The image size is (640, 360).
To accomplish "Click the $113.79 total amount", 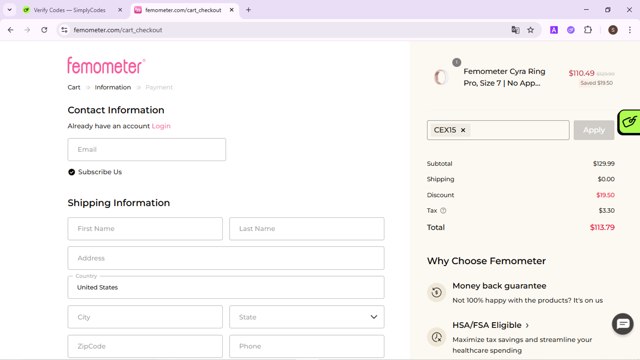I will tap(602, 227).
